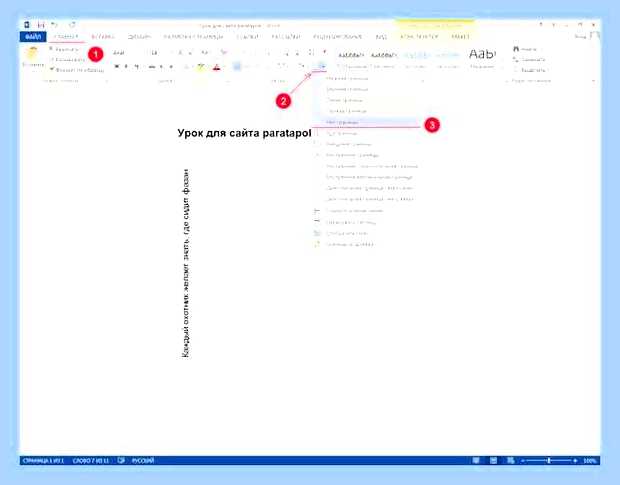This screenshot has height=485, width=620.
Task: Click the red font color A icon
Action: 216,66
